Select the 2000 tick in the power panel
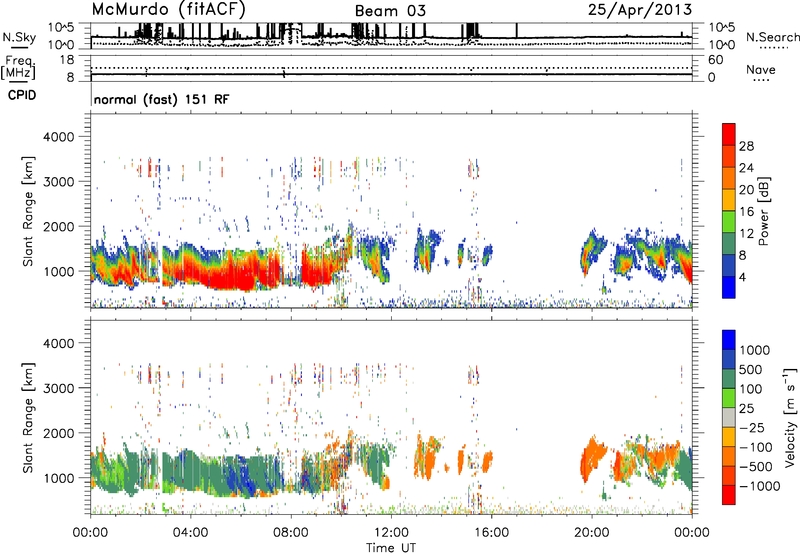800x554 pixels. coord(59,226)
